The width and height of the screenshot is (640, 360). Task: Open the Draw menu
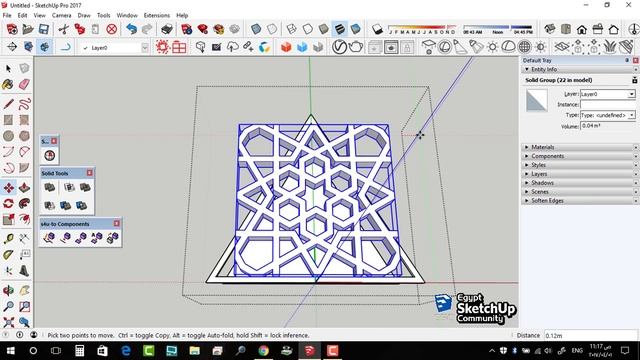coord(84,15)
